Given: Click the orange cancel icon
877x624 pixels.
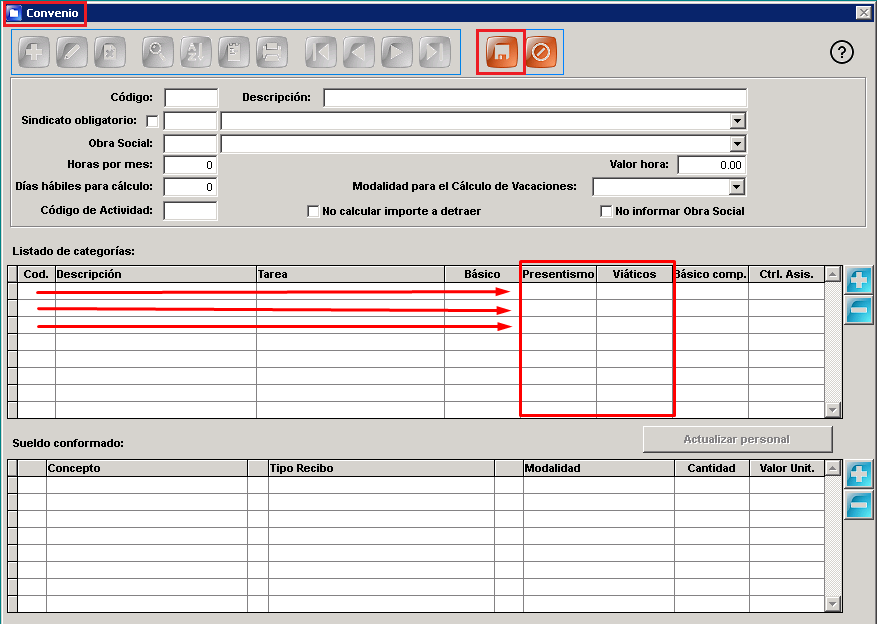Looking at the screenshot, I should pyautogui.click(x=541, y=53).
